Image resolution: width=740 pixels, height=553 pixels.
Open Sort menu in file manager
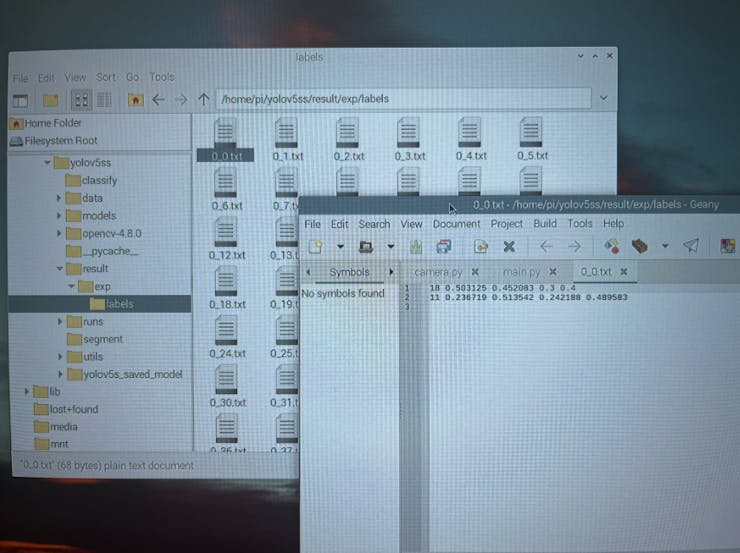tap(106, 77)
